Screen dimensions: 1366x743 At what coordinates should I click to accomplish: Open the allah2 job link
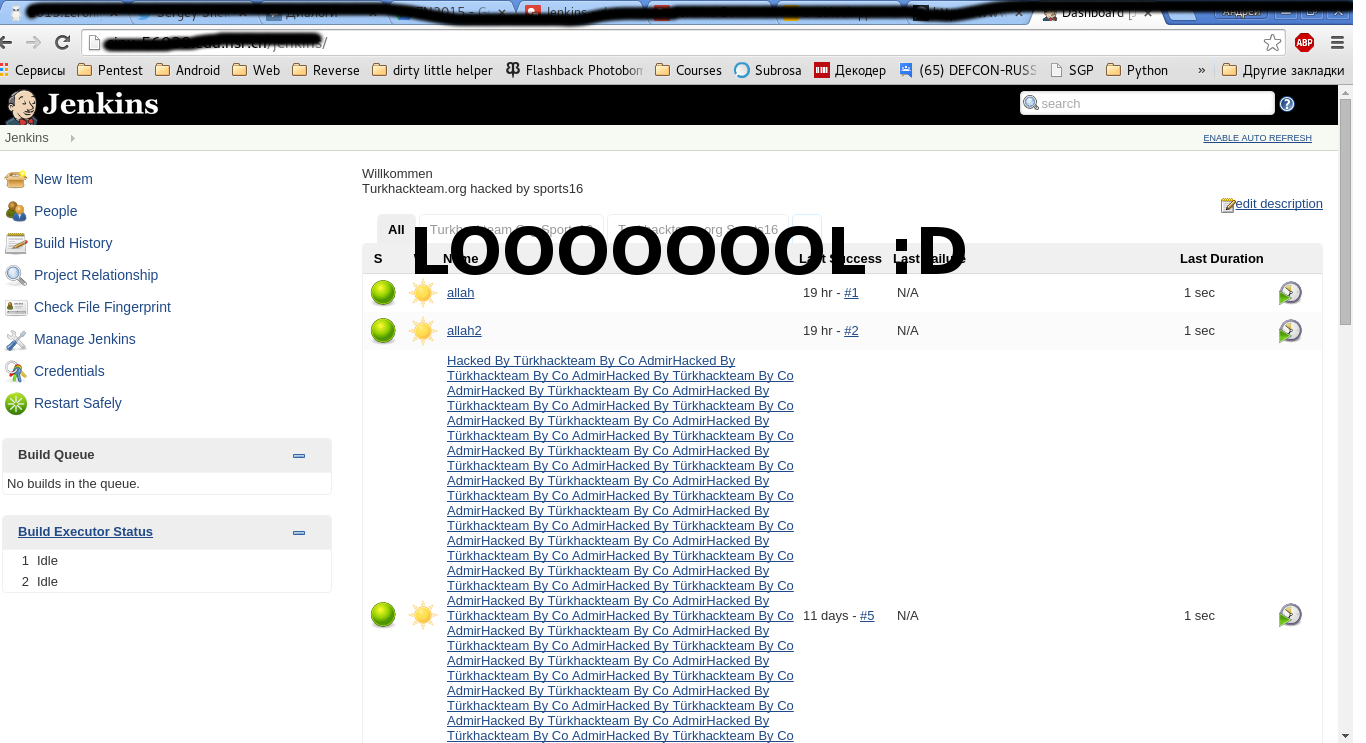(464, 331)
